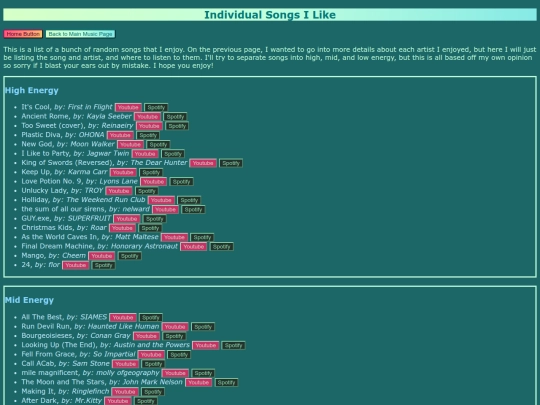
Task: Spotify link for 24 by flor
Action: click(x=104, y=266)
